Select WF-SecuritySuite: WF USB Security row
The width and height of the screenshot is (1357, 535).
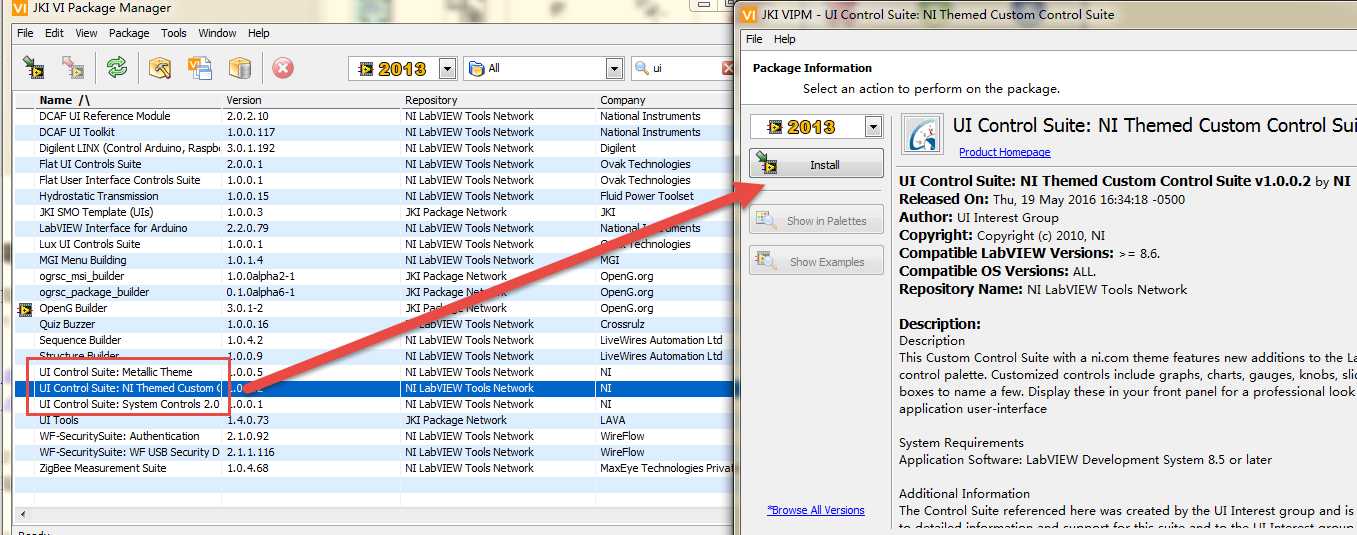coord(374,452)
